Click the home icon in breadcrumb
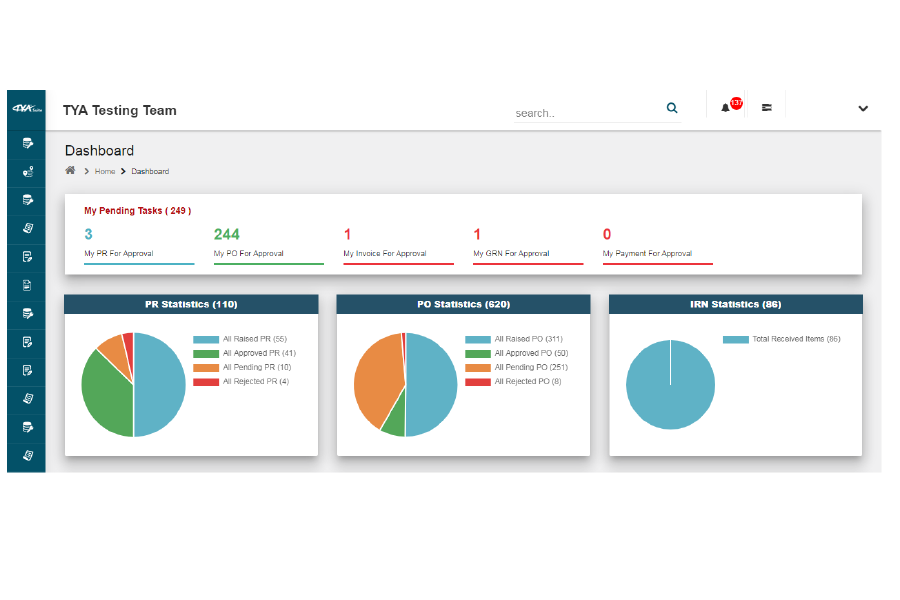This screenshot has width=900, height=600. [70, 171]
